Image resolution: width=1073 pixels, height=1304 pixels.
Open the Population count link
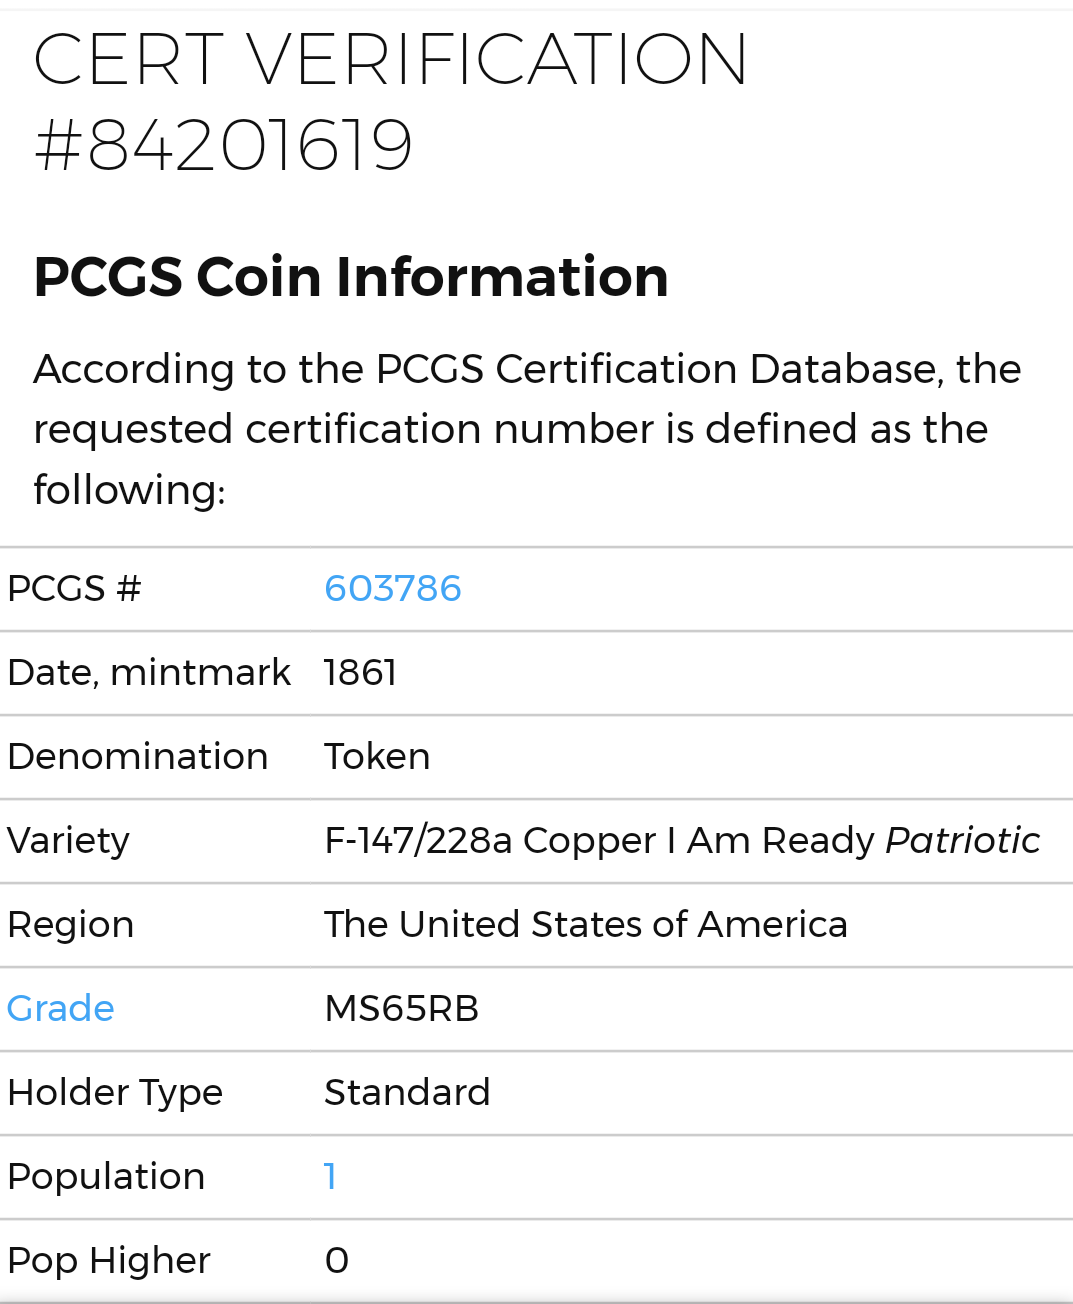(330, 1177)
